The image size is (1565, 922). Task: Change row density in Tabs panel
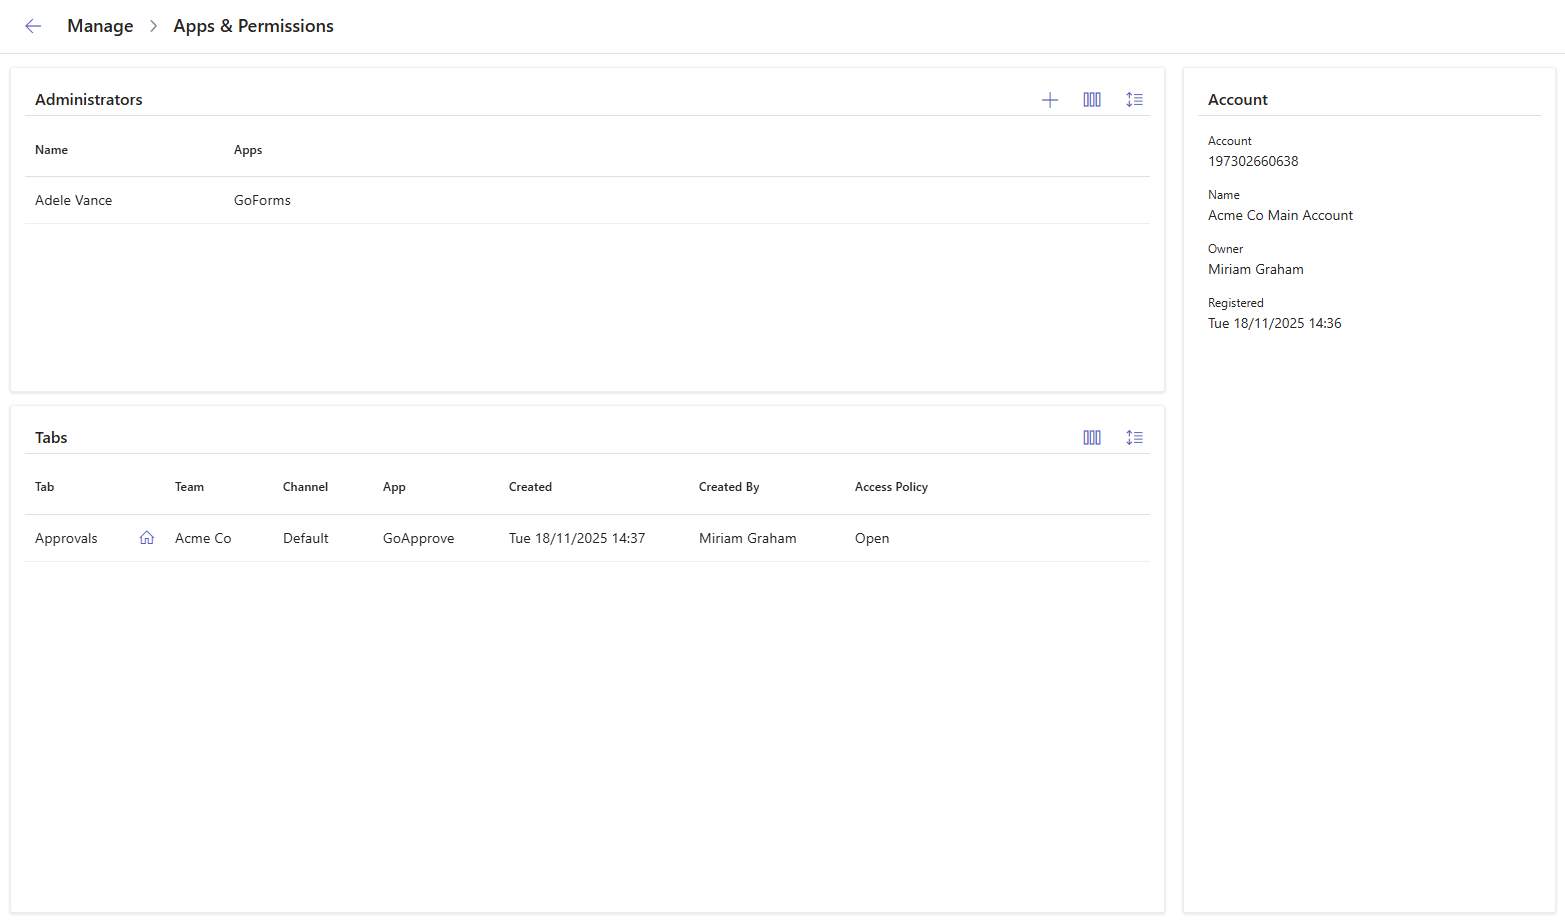[x=1133, y=438]
